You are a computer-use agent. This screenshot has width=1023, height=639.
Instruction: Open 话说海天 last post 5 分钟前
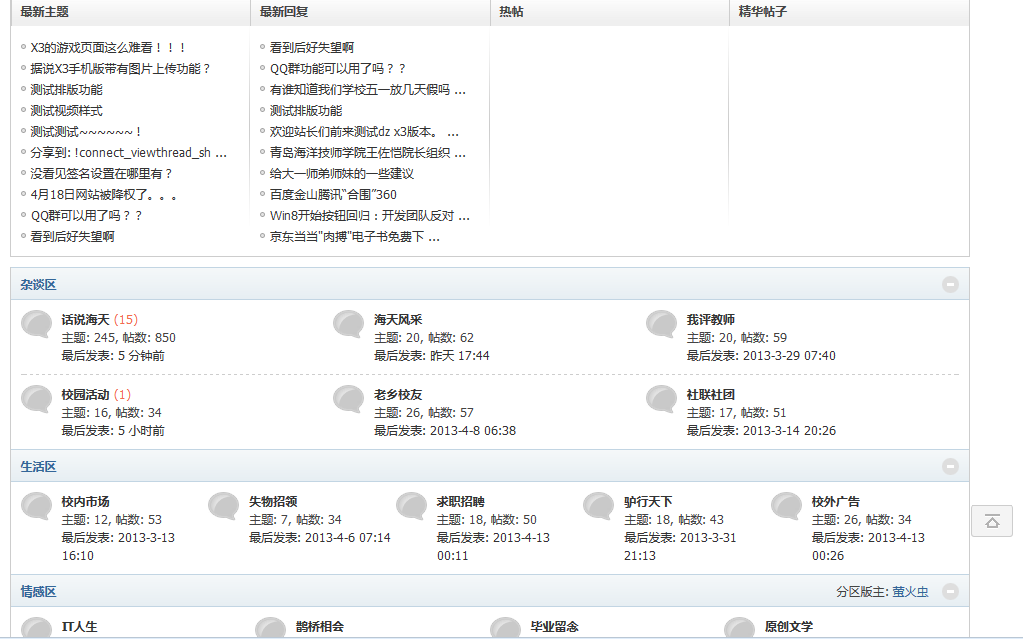(x=141, y=356)
